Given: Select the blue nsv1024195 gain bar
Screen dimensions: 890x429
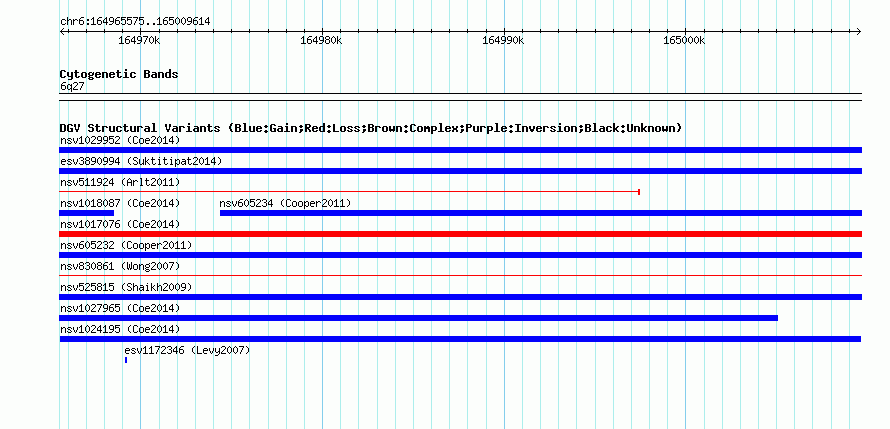Looking at the screenshot, I should click(x=460, y=339).
